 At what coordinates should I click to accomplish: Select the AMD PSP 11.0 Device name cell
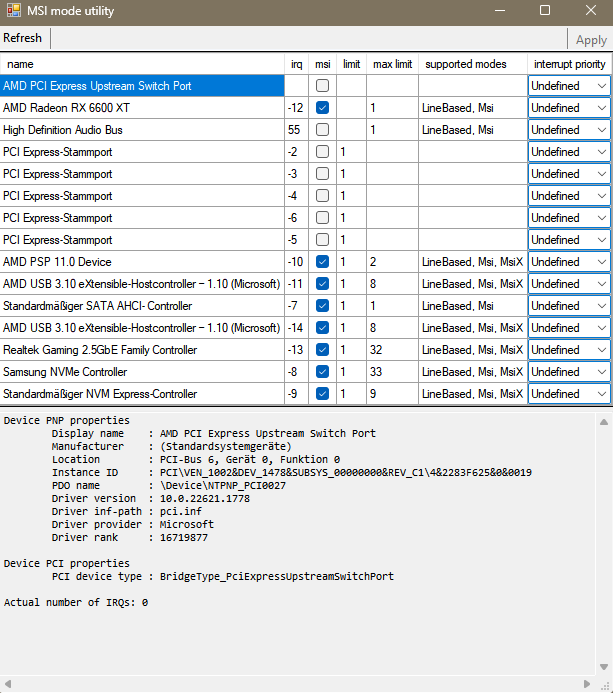click(x=142, y=262)
